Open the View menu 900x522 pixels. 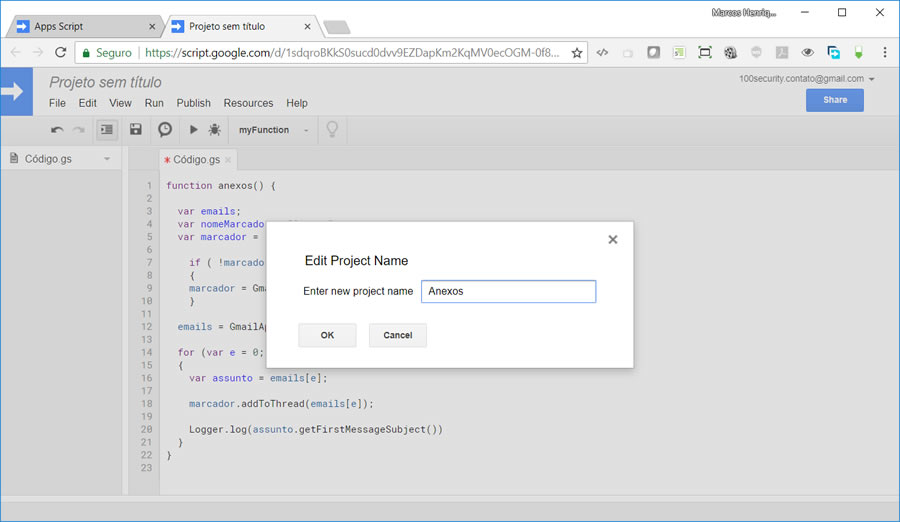pyautogui.click(x=121, y=103)
